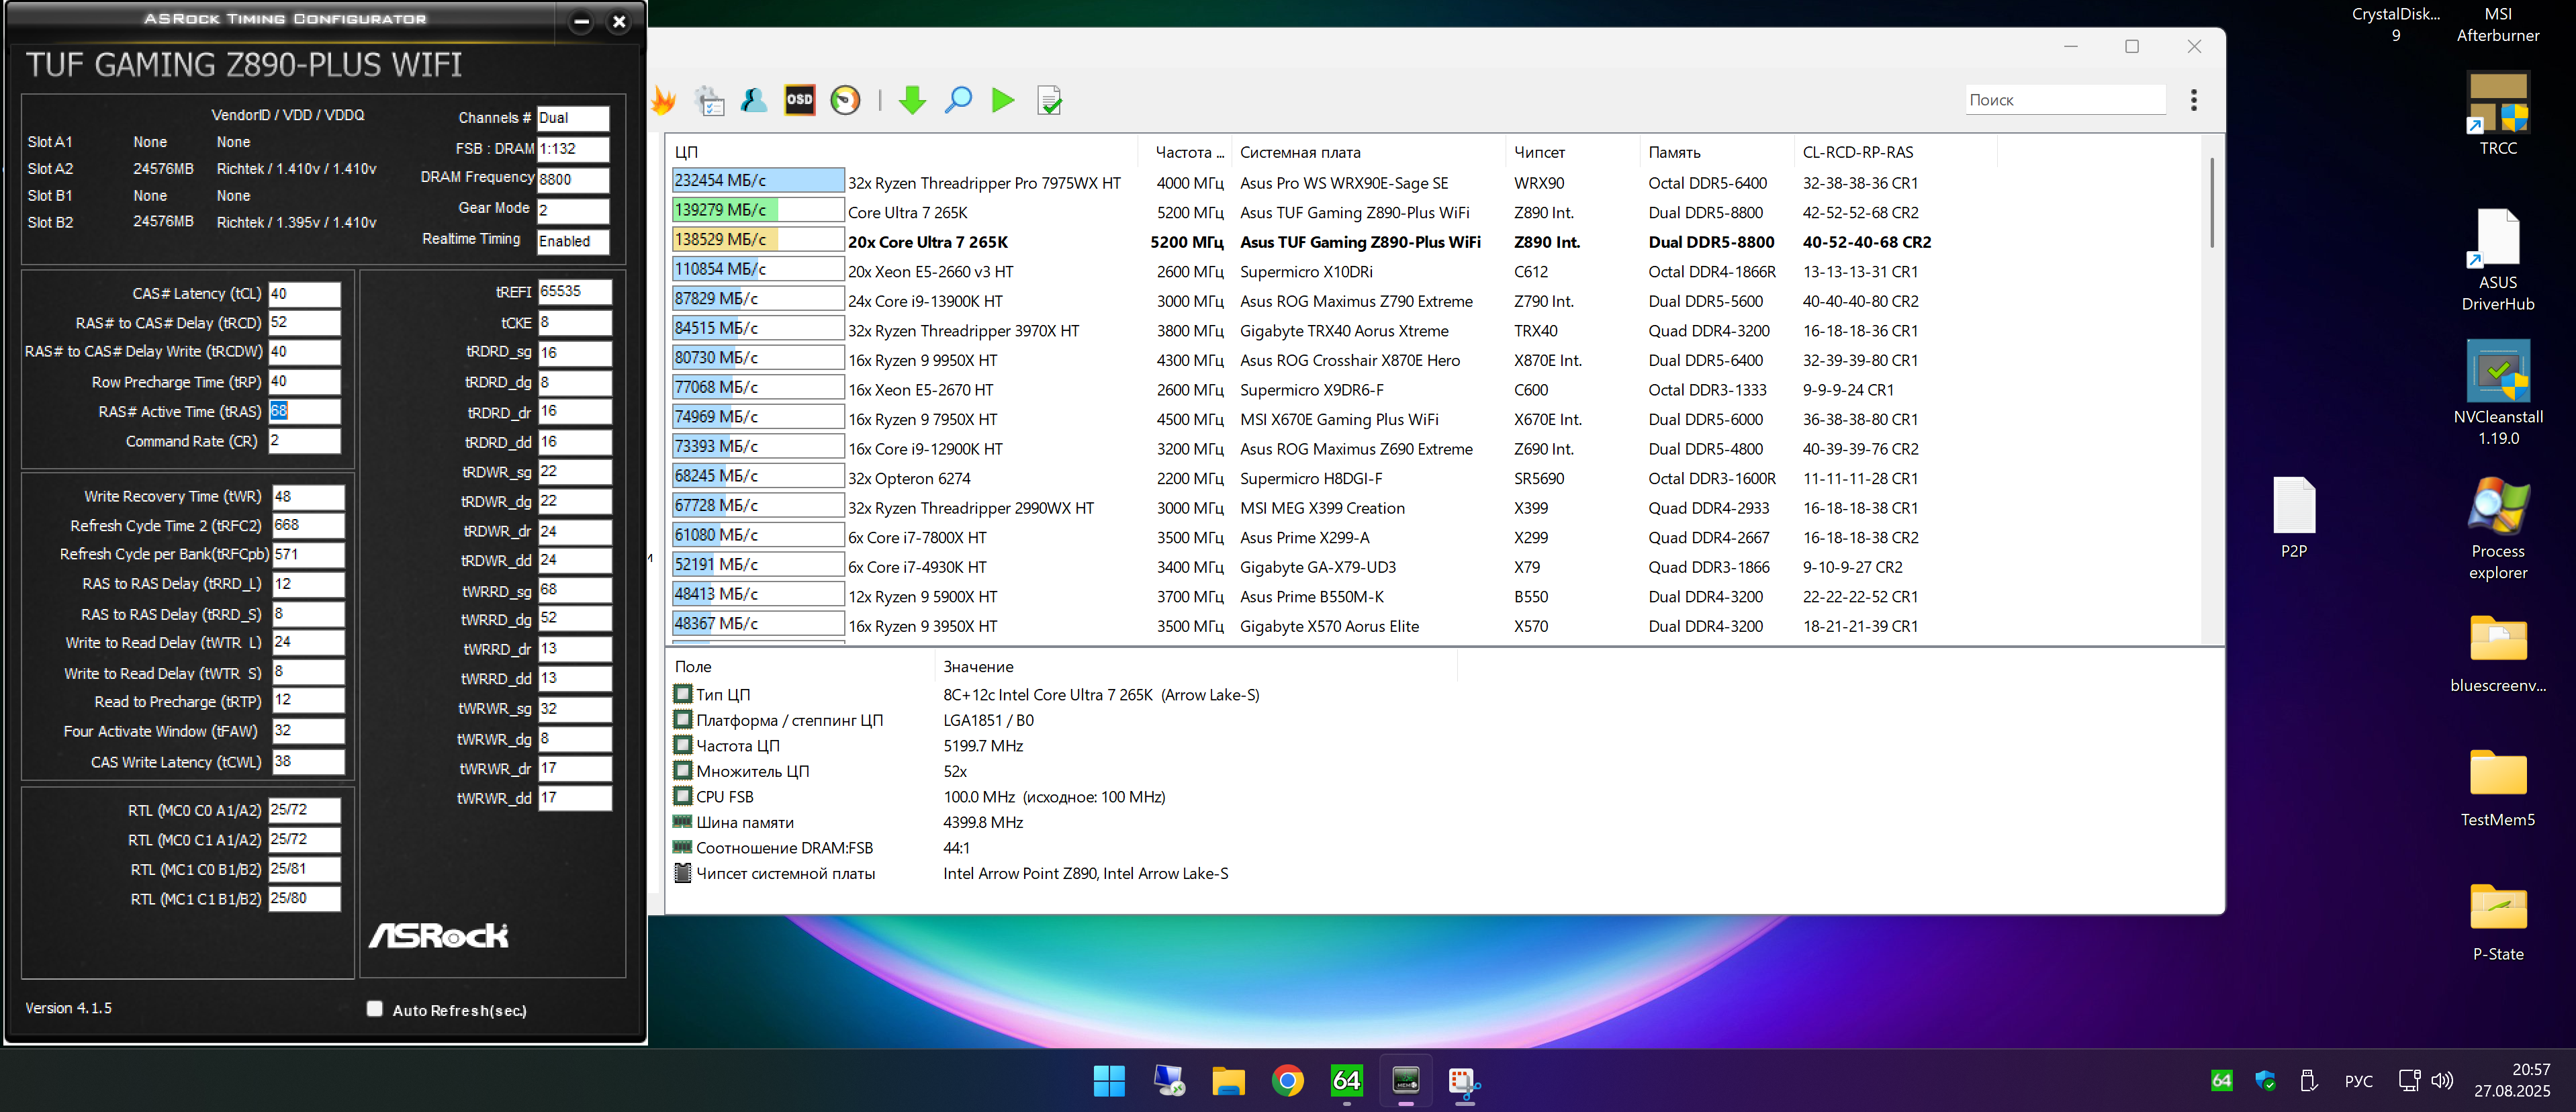Click the CL-RCD-RP-RAS column header
The height and width of the screenshot is (1112, 2576).
click(1857, 152)
